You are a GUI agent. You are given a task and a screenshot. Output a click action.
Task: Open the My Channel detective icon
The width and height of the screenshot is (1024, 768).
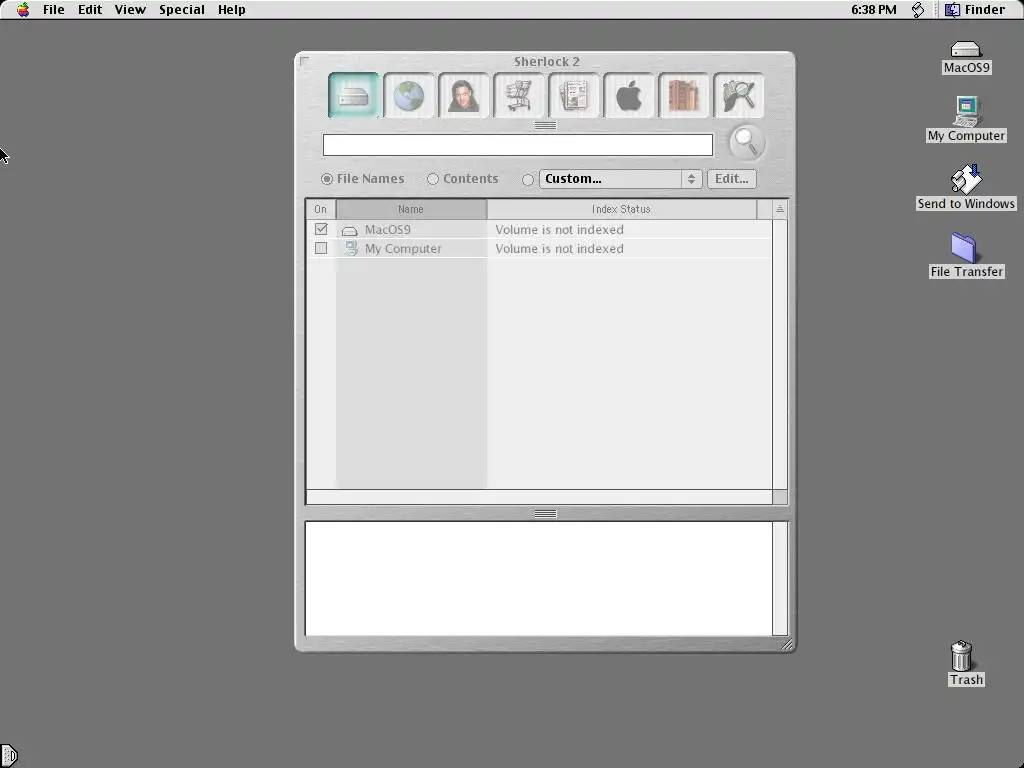coord(739,95)
